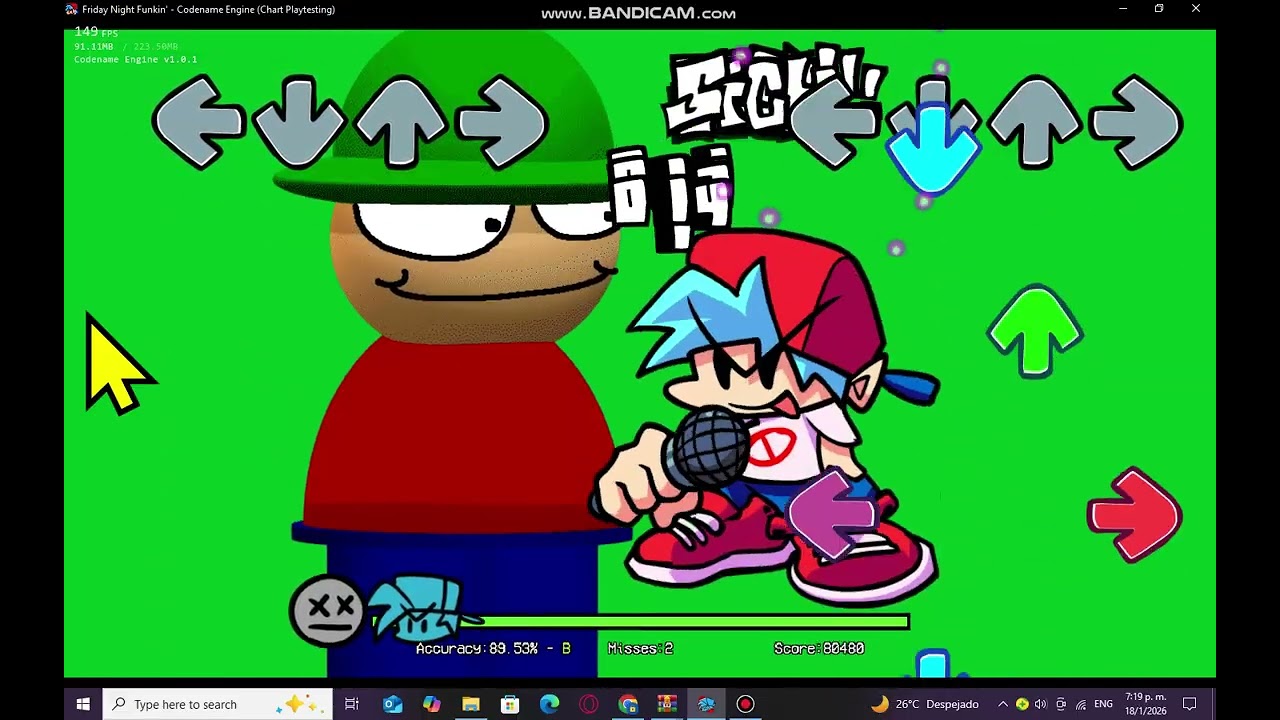Open Microsoft Store from the taskbar
Image resolution: width=1280 pixels, height=720 pixels.
pyautogui.click(x=510, y=704)
